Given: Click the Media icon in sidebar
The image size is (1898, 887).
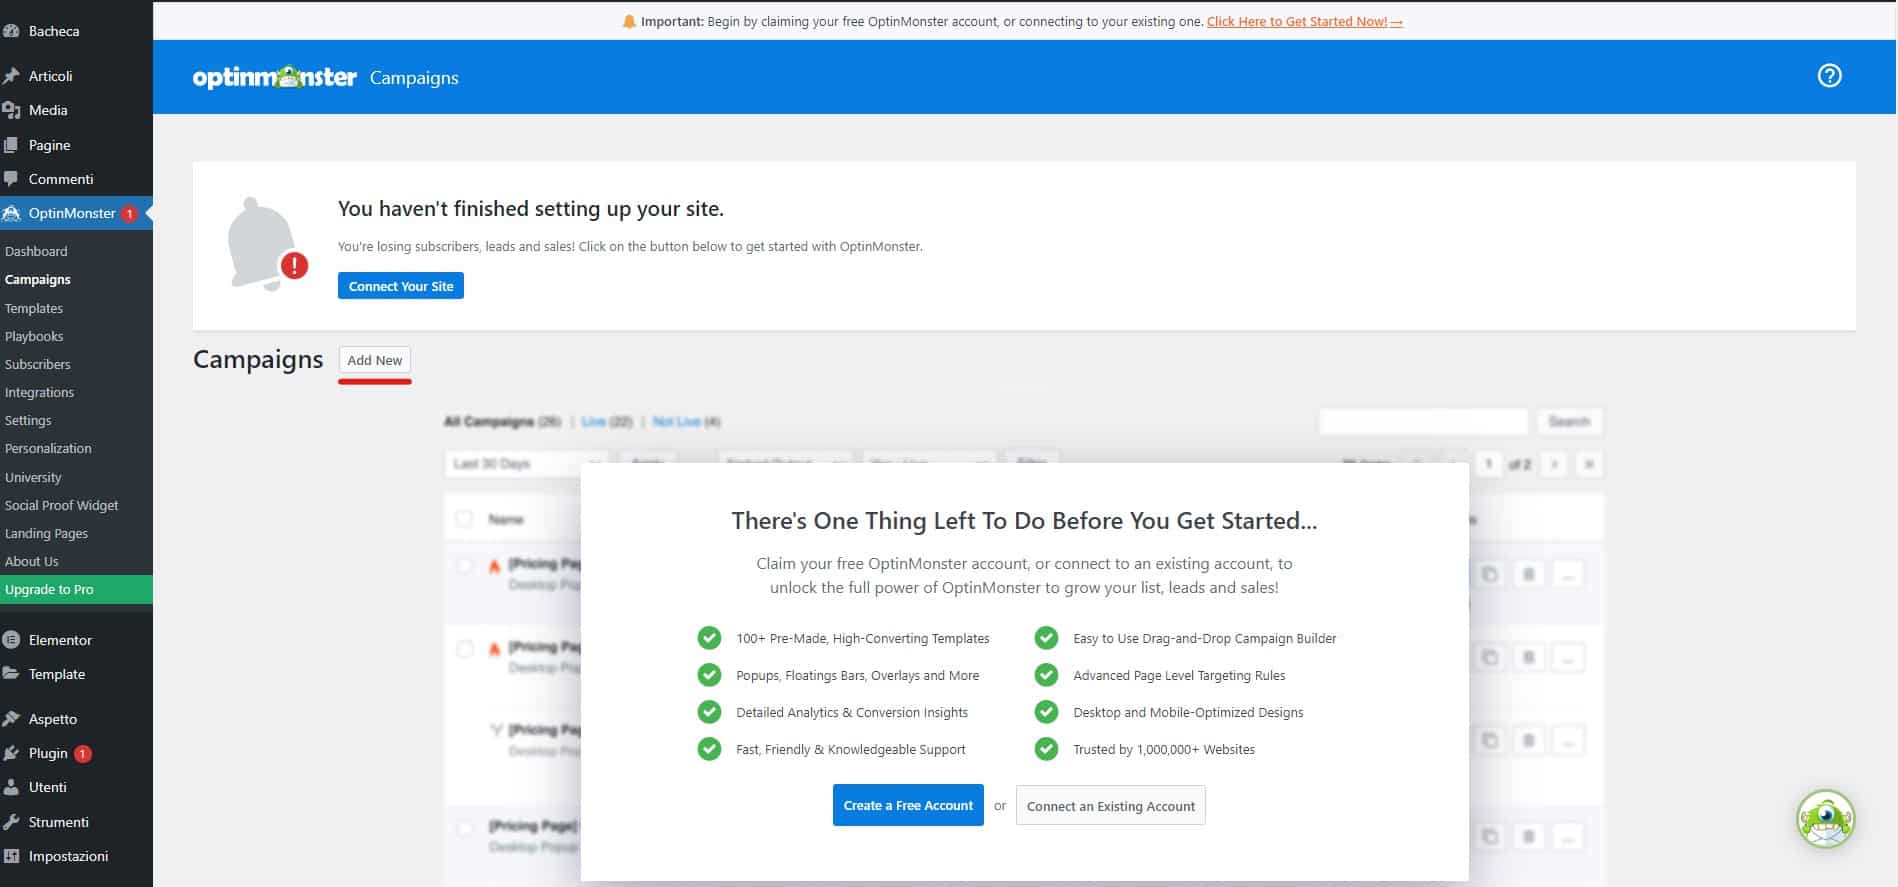Looking at the screenshot, I should pyautogui.click(x=11, y=110).
